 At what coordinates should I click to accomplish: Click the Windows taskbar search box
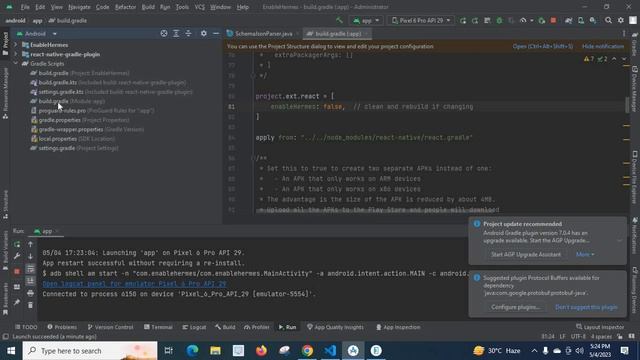[90, 351]
